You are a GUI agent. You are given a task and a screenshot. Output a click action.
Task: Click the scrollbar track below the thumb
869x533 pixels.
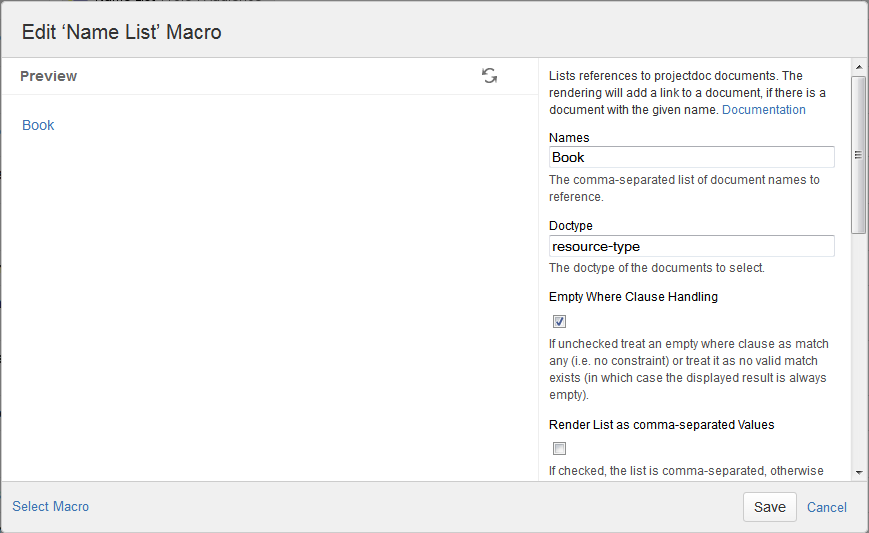(858, 350)
